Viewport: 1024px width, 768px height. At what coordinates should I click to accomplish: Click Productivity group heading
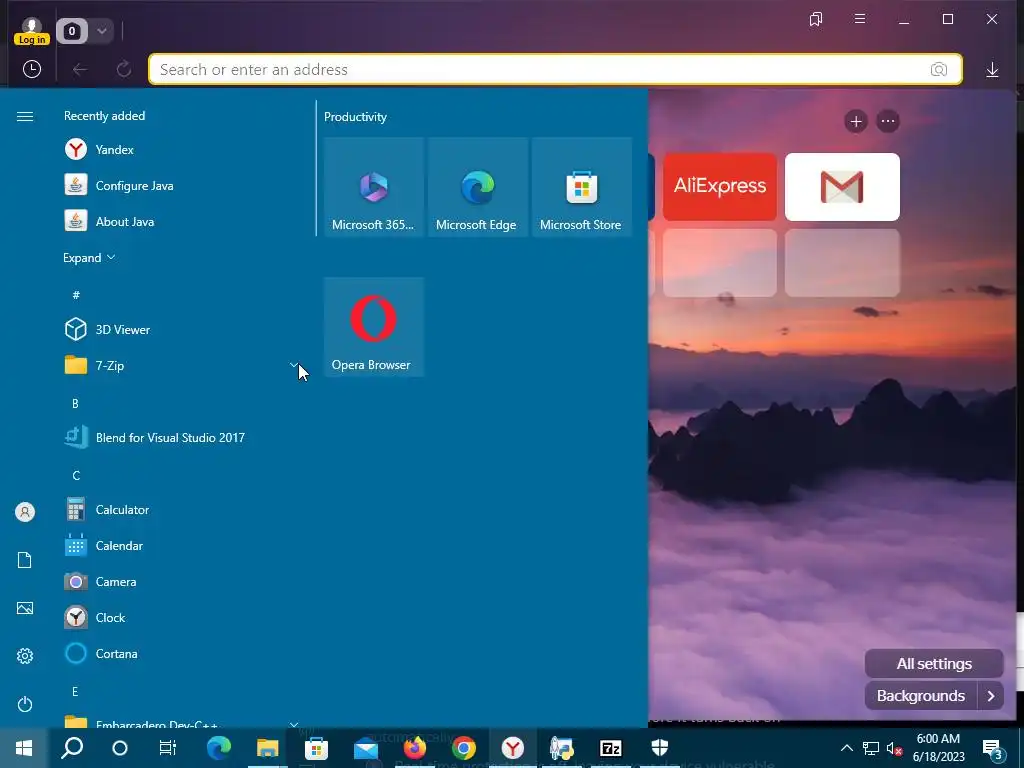point(355,117)
